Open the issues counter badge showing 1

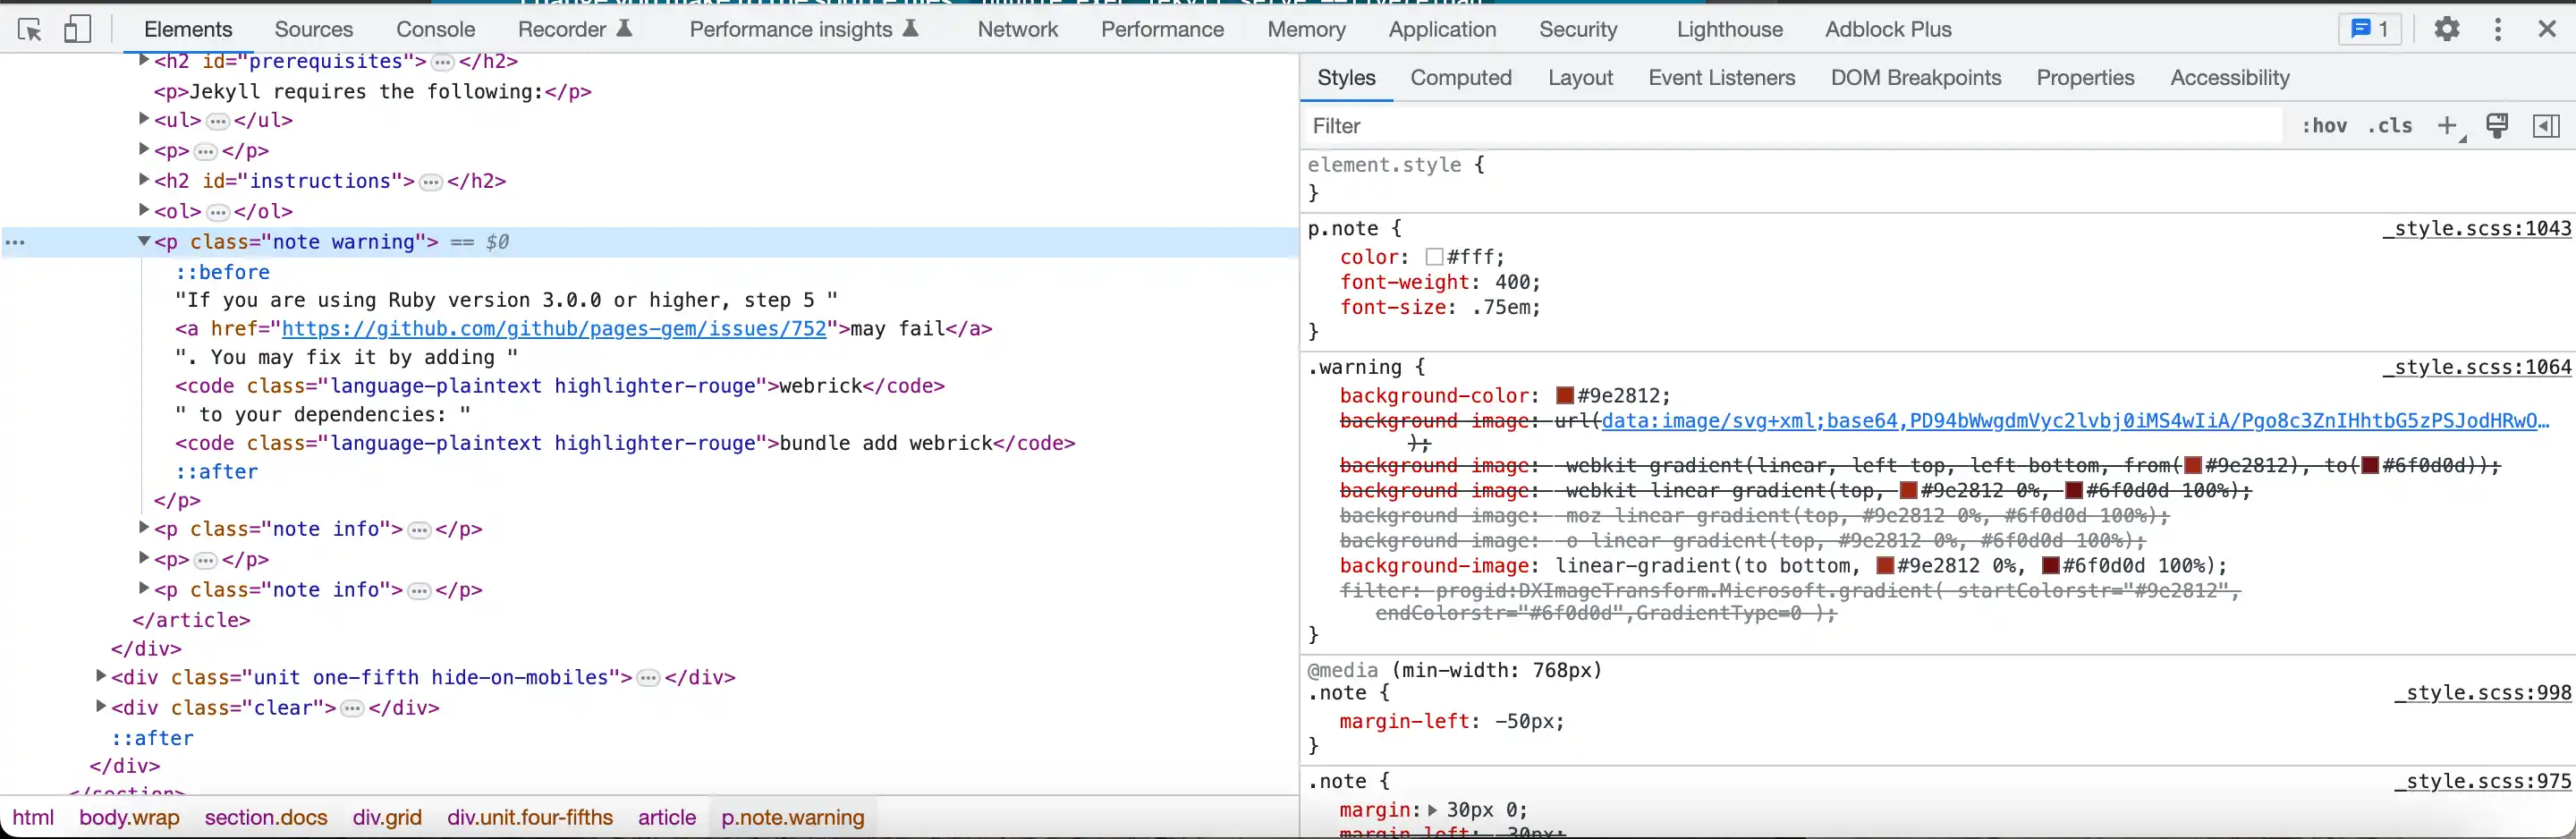[x=2369, y=29]
